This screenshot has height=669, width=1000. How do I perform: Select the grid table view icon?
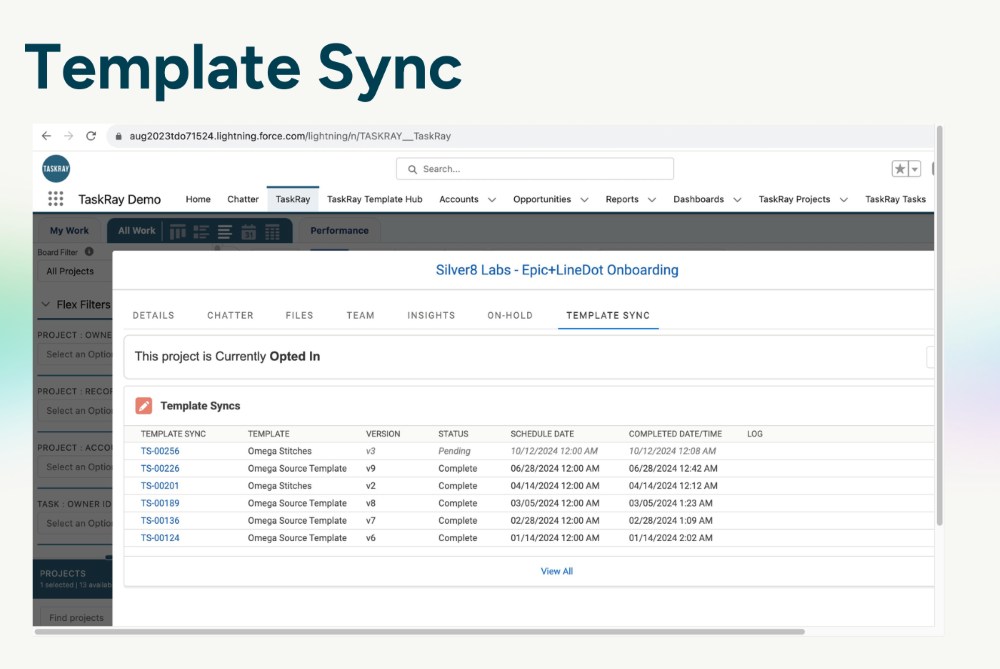point(271,231)
